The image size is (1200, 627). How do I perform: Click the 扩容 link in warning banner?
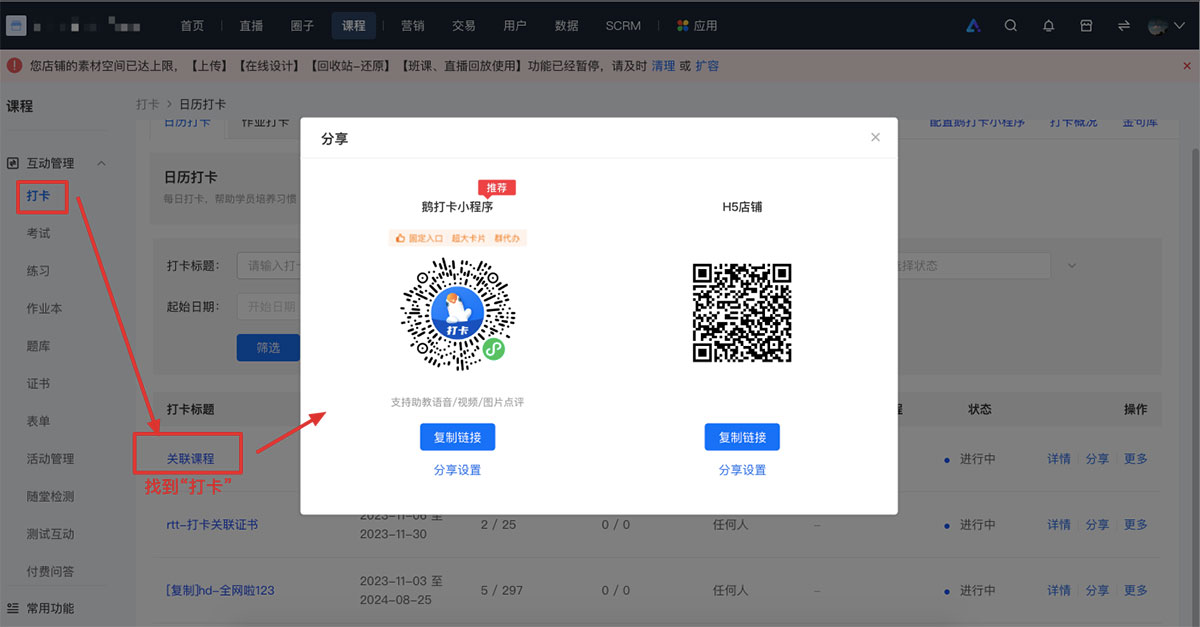[x=707, y=66]
